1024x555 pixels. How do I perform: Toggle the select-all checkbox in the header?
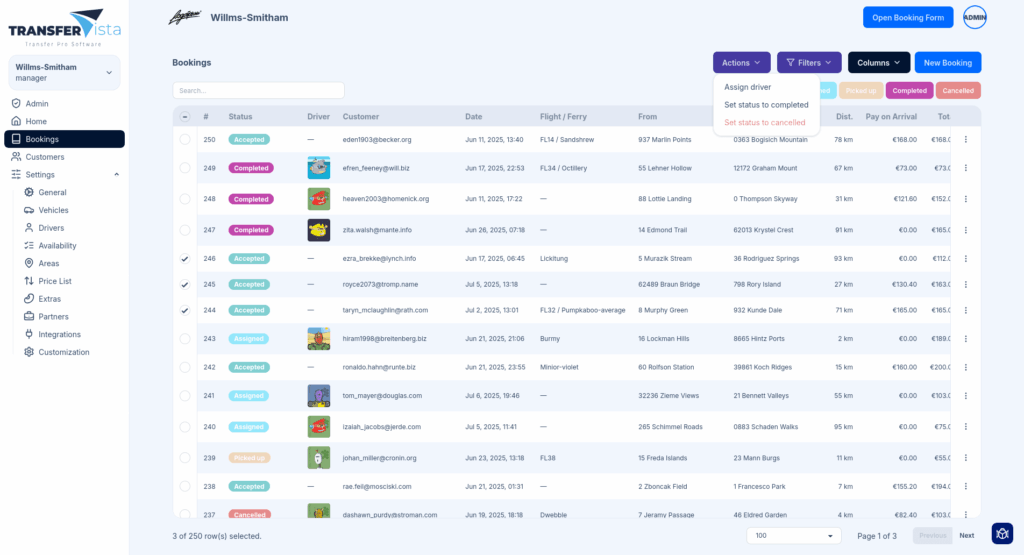coord(185,117)
